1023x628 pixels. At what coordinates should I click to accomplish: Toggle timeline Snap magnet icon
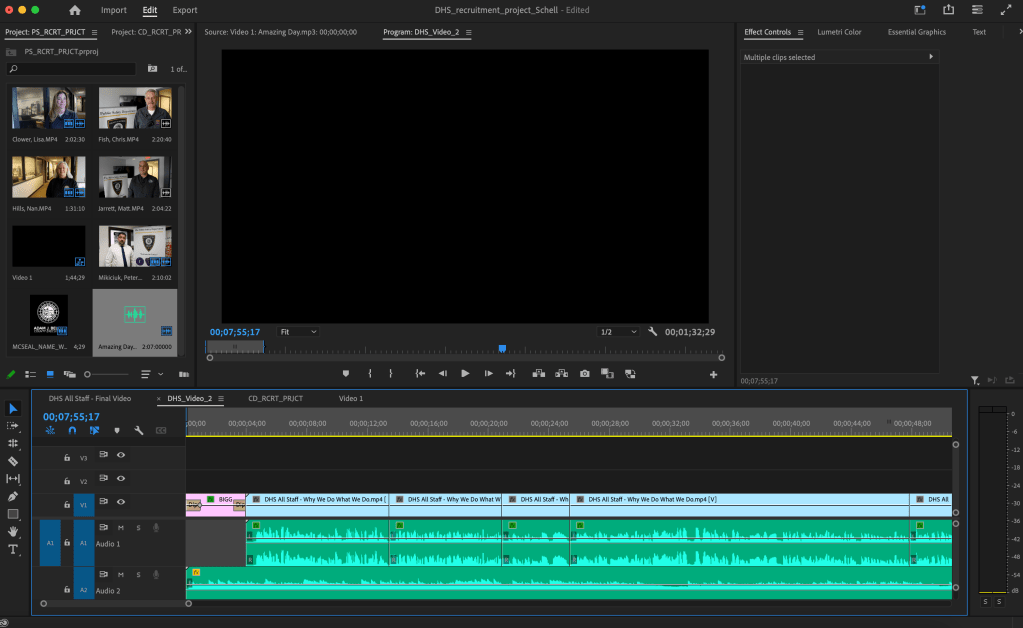(72, 431)
